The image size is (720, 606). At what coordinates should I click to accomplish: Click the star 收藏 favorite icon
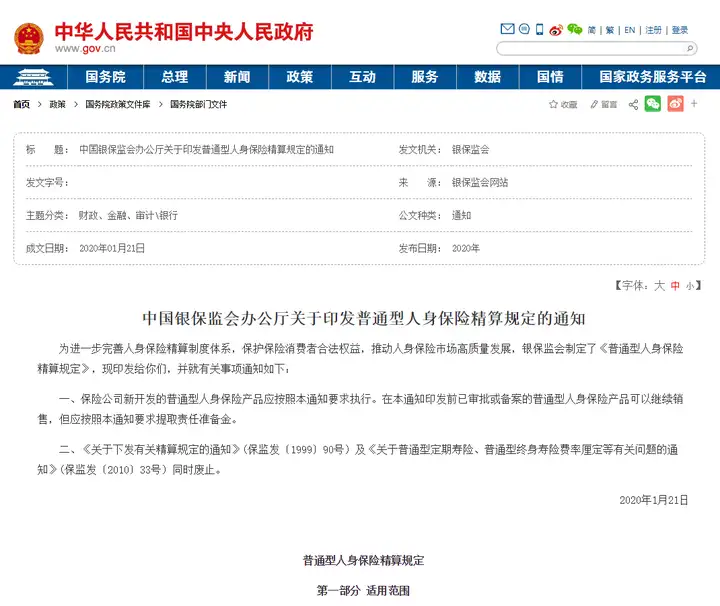pos(562,104)
